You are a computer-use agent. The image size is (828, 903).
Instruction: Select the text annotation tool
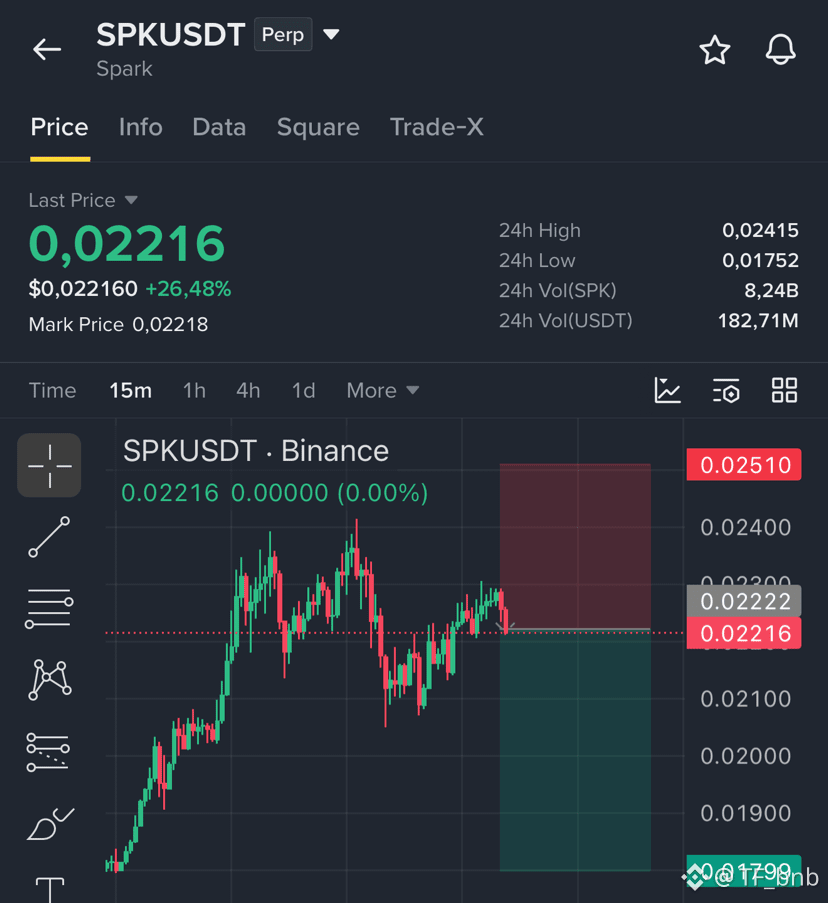[x=50, y=890]
